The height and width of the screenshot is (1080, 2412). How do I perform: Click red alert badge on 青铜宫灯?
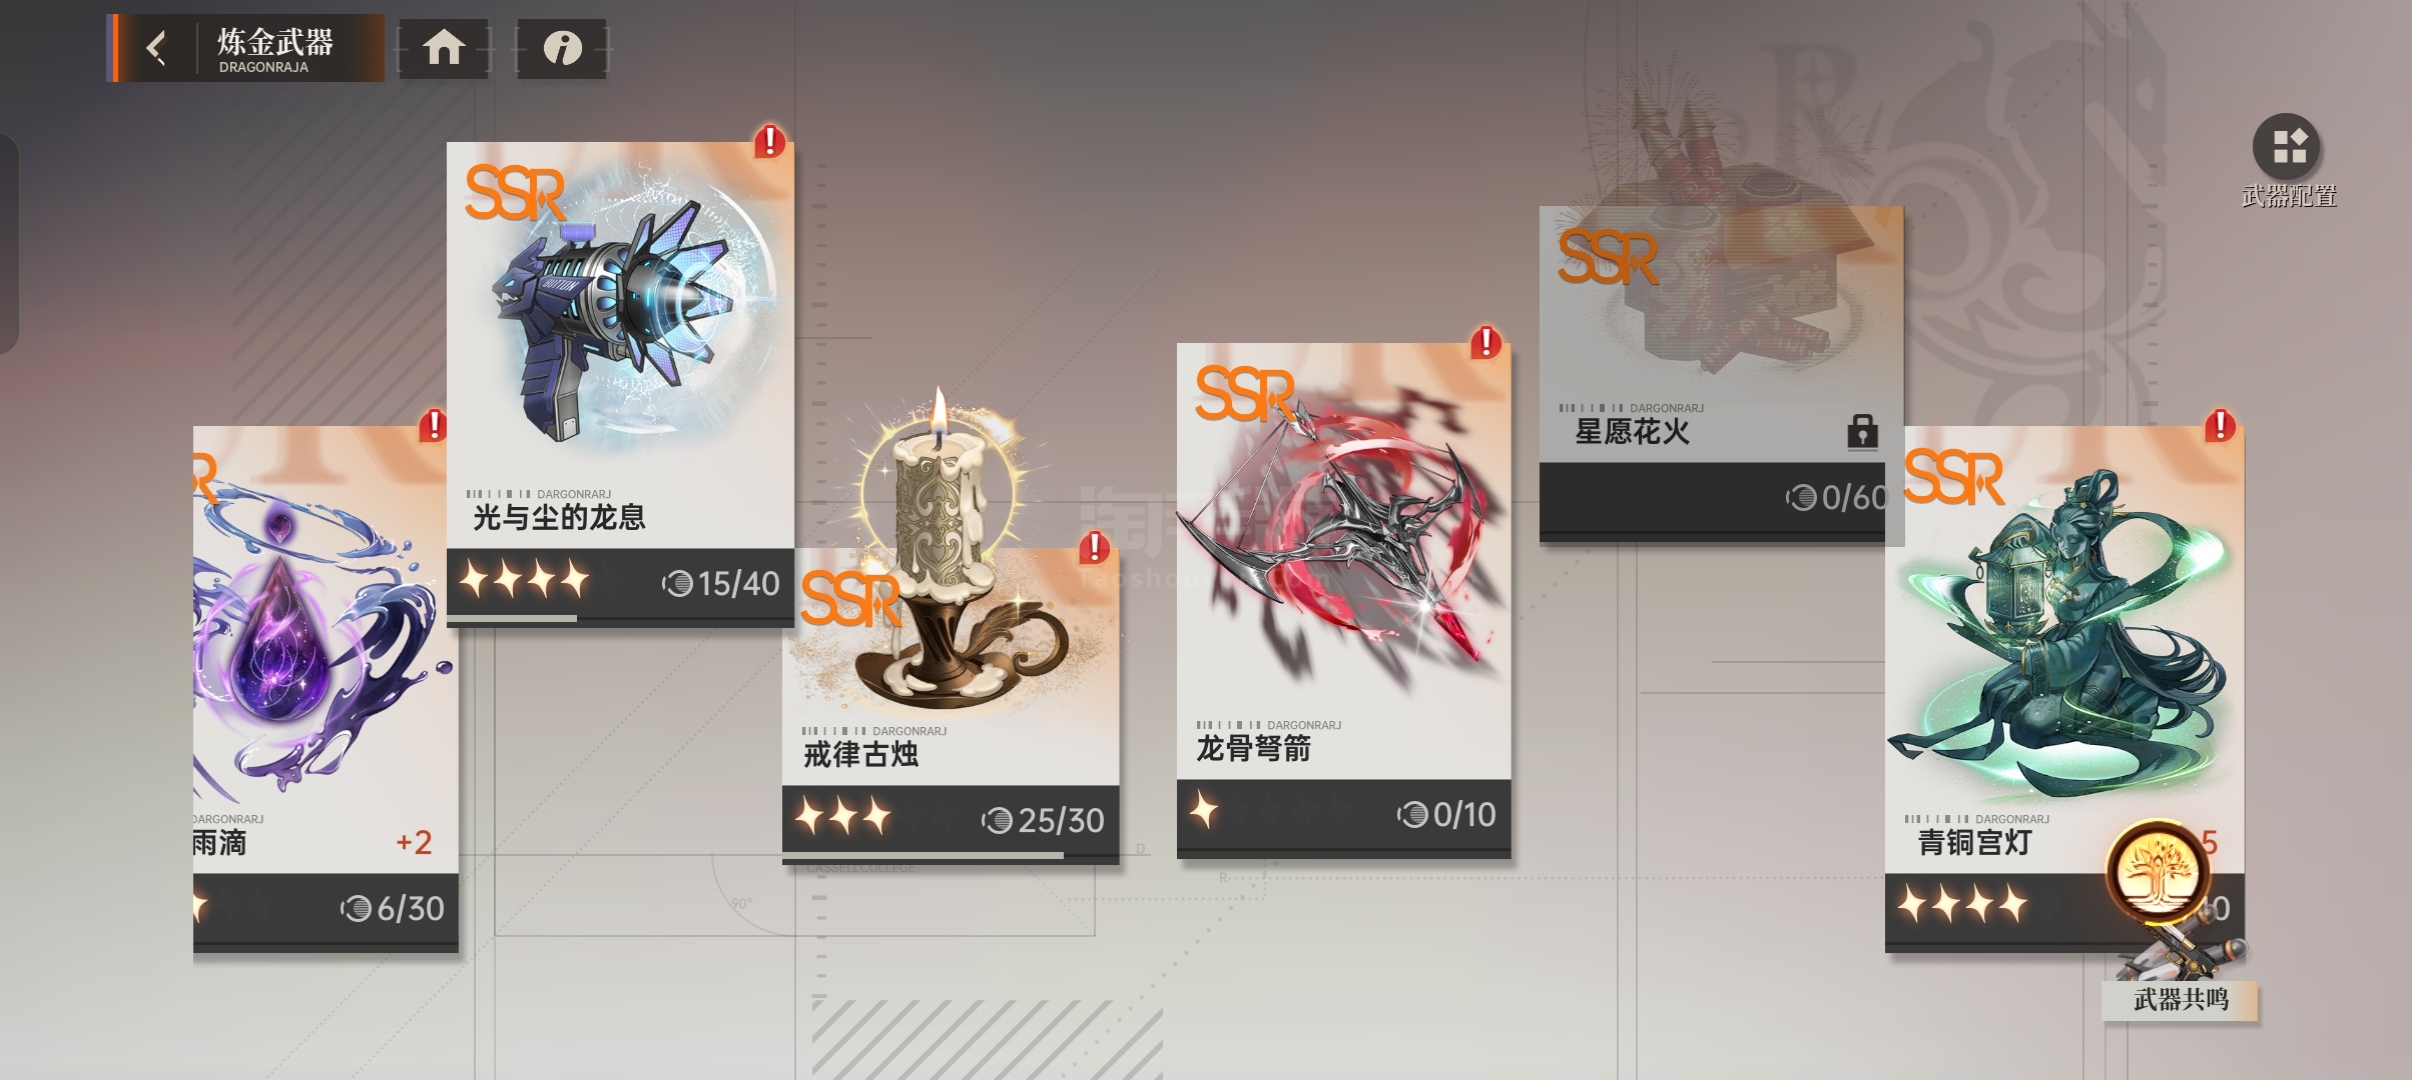pyautogui.click(x=2220, y=426)
